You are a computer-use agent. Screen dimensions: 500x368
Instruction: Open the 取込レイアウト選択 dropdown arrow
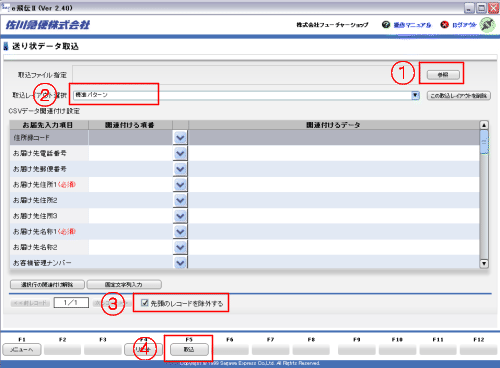coord(415,95)
